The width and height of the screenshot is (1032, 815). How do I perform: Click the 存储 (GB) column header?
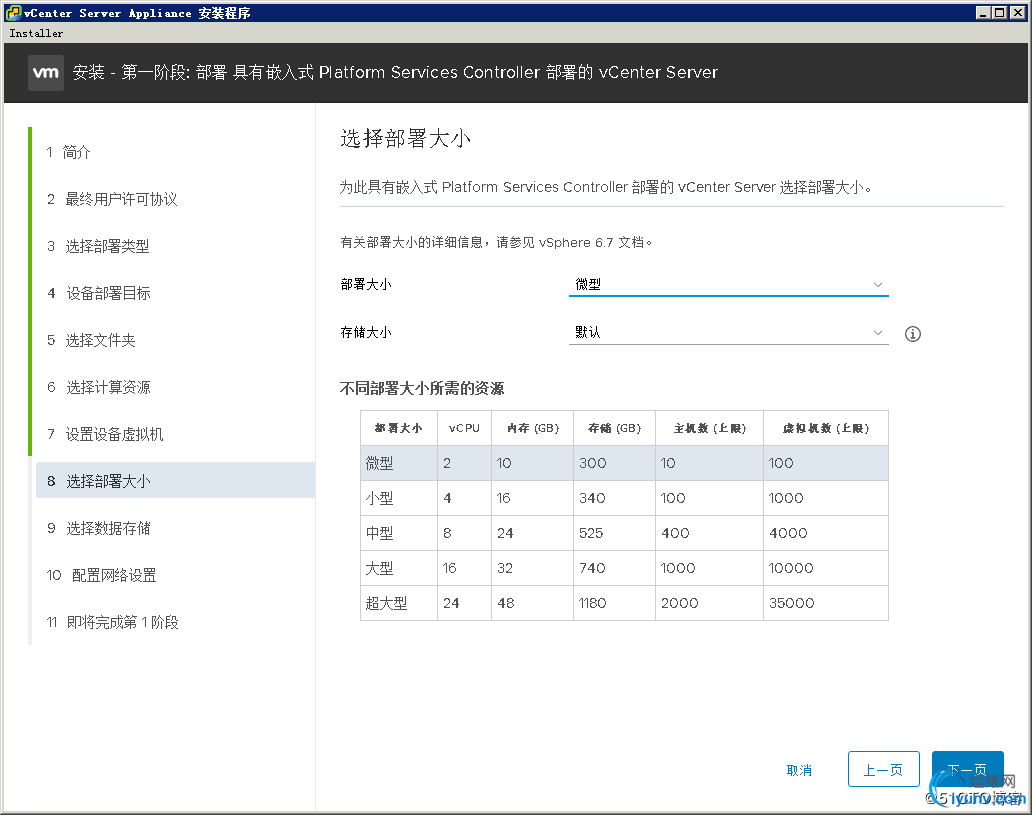point(615,428)
